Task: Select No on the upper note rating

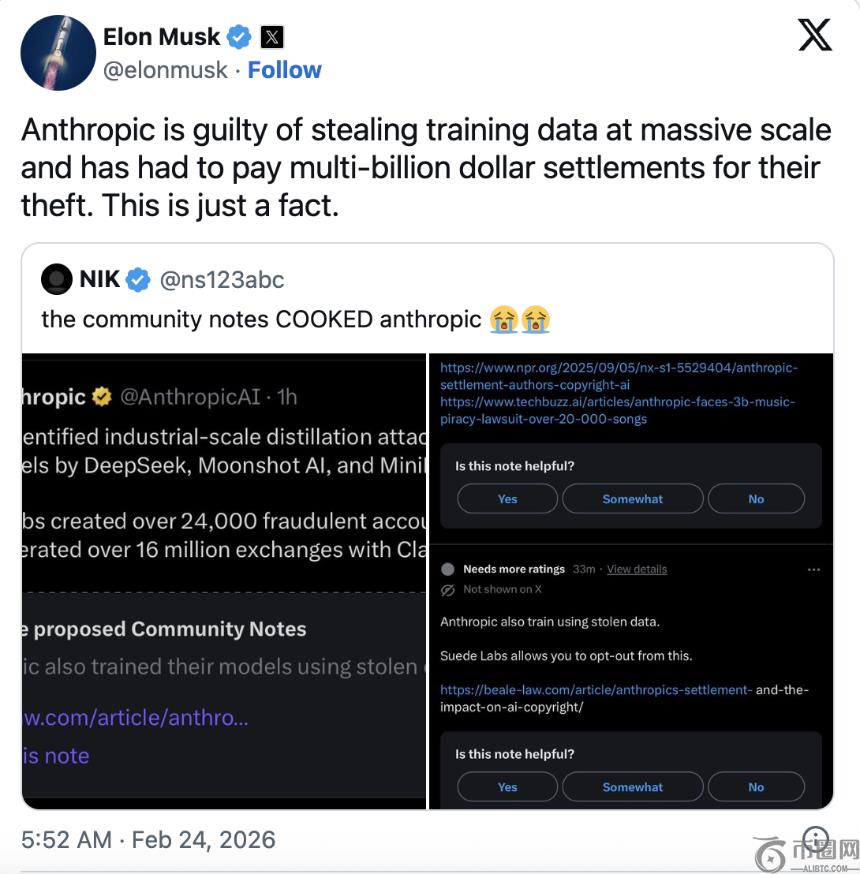Action: (x=756, y=499)
